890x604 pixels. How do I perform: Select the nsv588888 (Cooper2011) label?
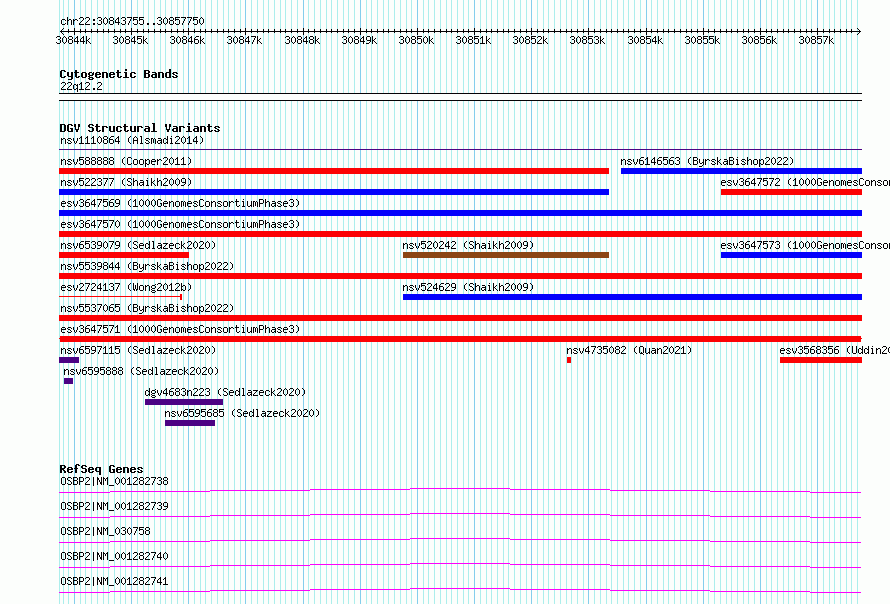126,161
